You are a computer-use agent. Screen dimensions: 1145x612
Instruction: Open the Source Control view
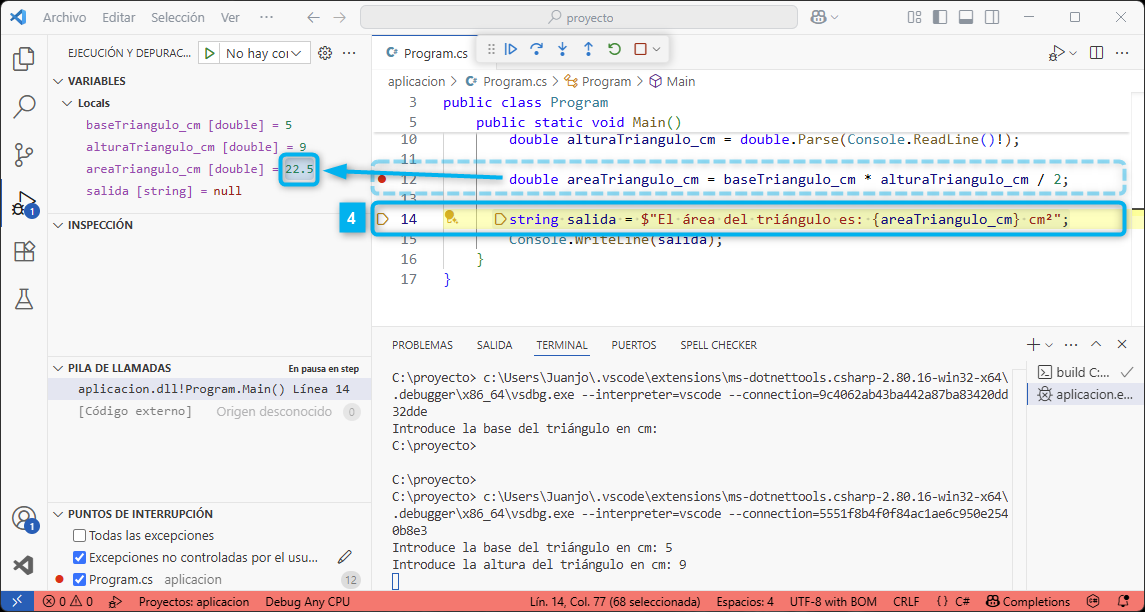pyautogui.click(x=24, y=156)
